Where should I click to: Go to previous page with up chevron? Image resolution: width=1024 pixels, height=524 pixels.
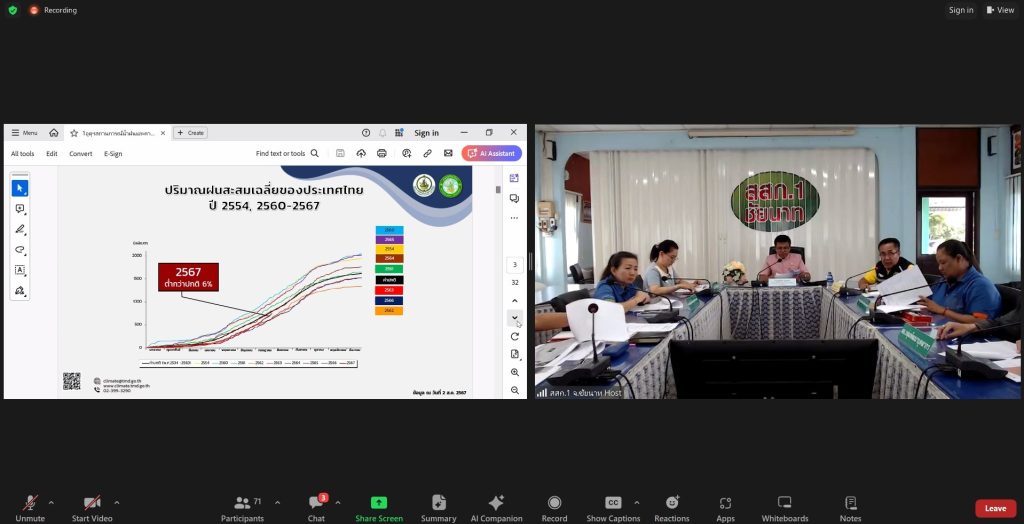pyautogui.click(x=515, y=301)
